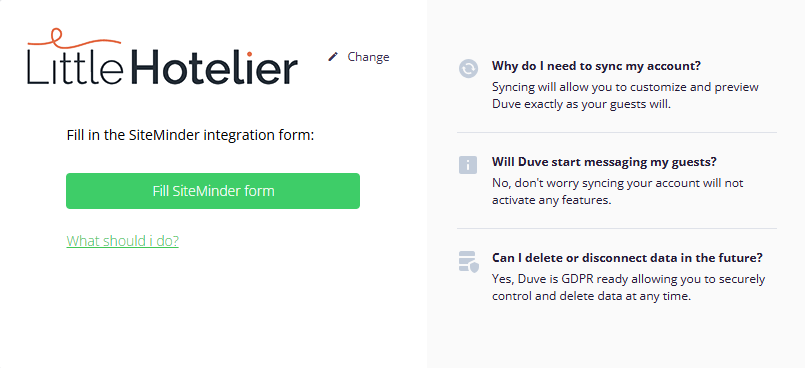
Task: Click the data shield icon beside GDPR question
Action: pyautogui.click(x=468, y=261)
